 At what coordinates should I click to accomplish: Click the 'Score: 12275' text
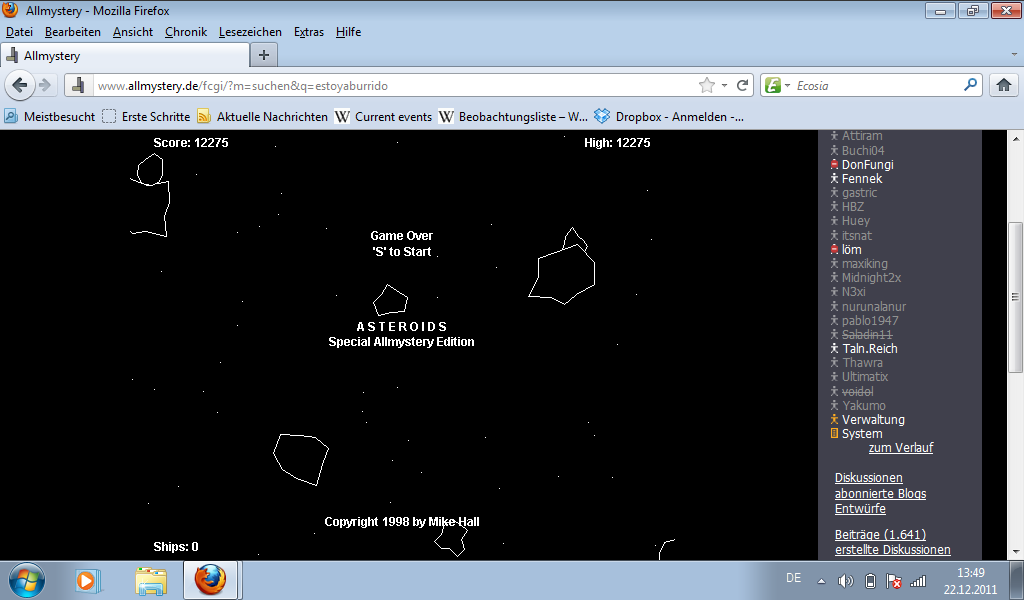tap(191, 143)
